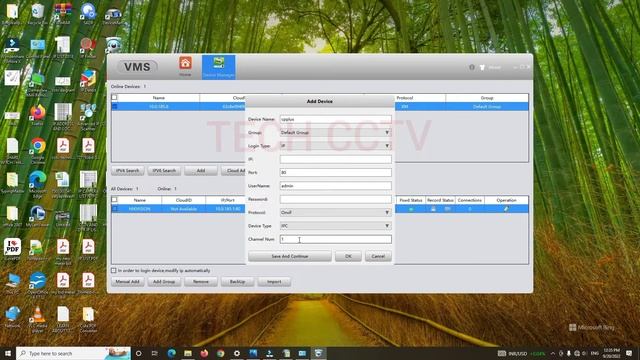
Task: Click the UserName input field
Action: [x=336, y=186]
